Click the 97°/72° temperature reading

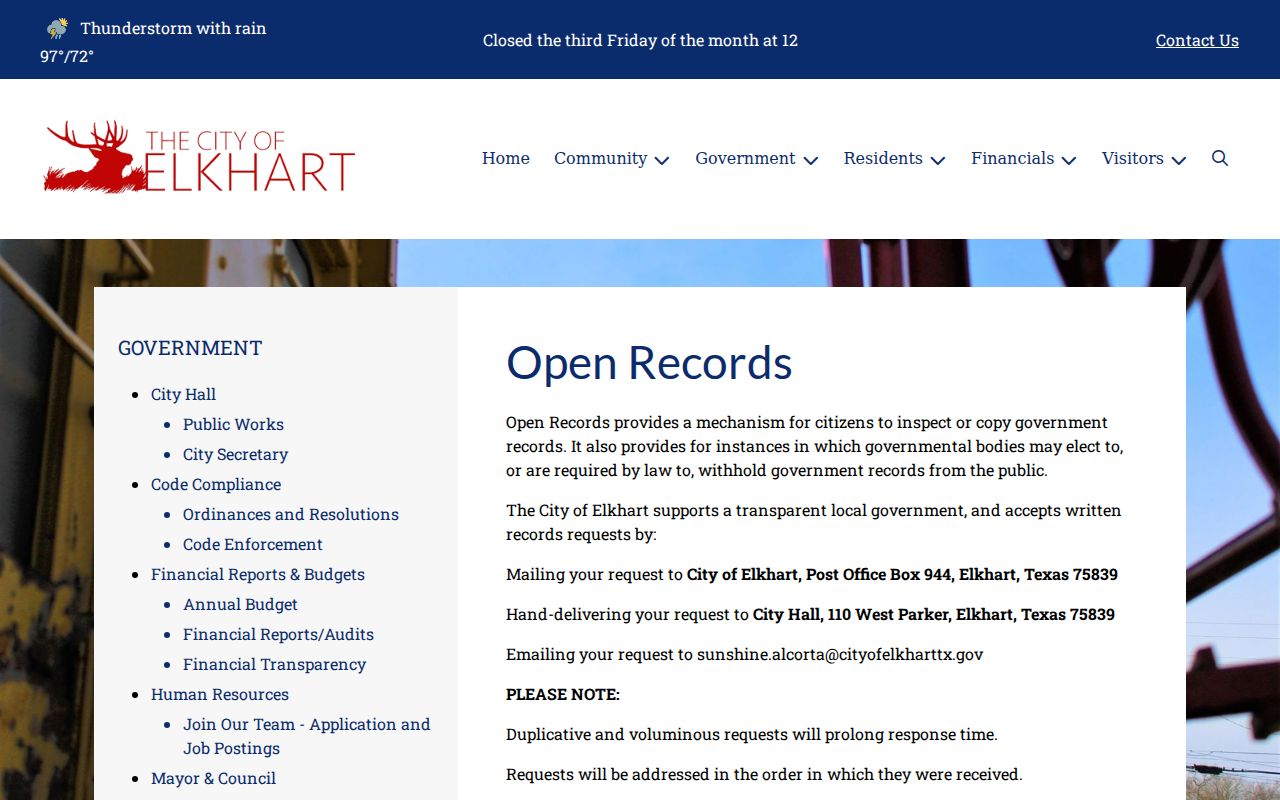click(67, 56)
